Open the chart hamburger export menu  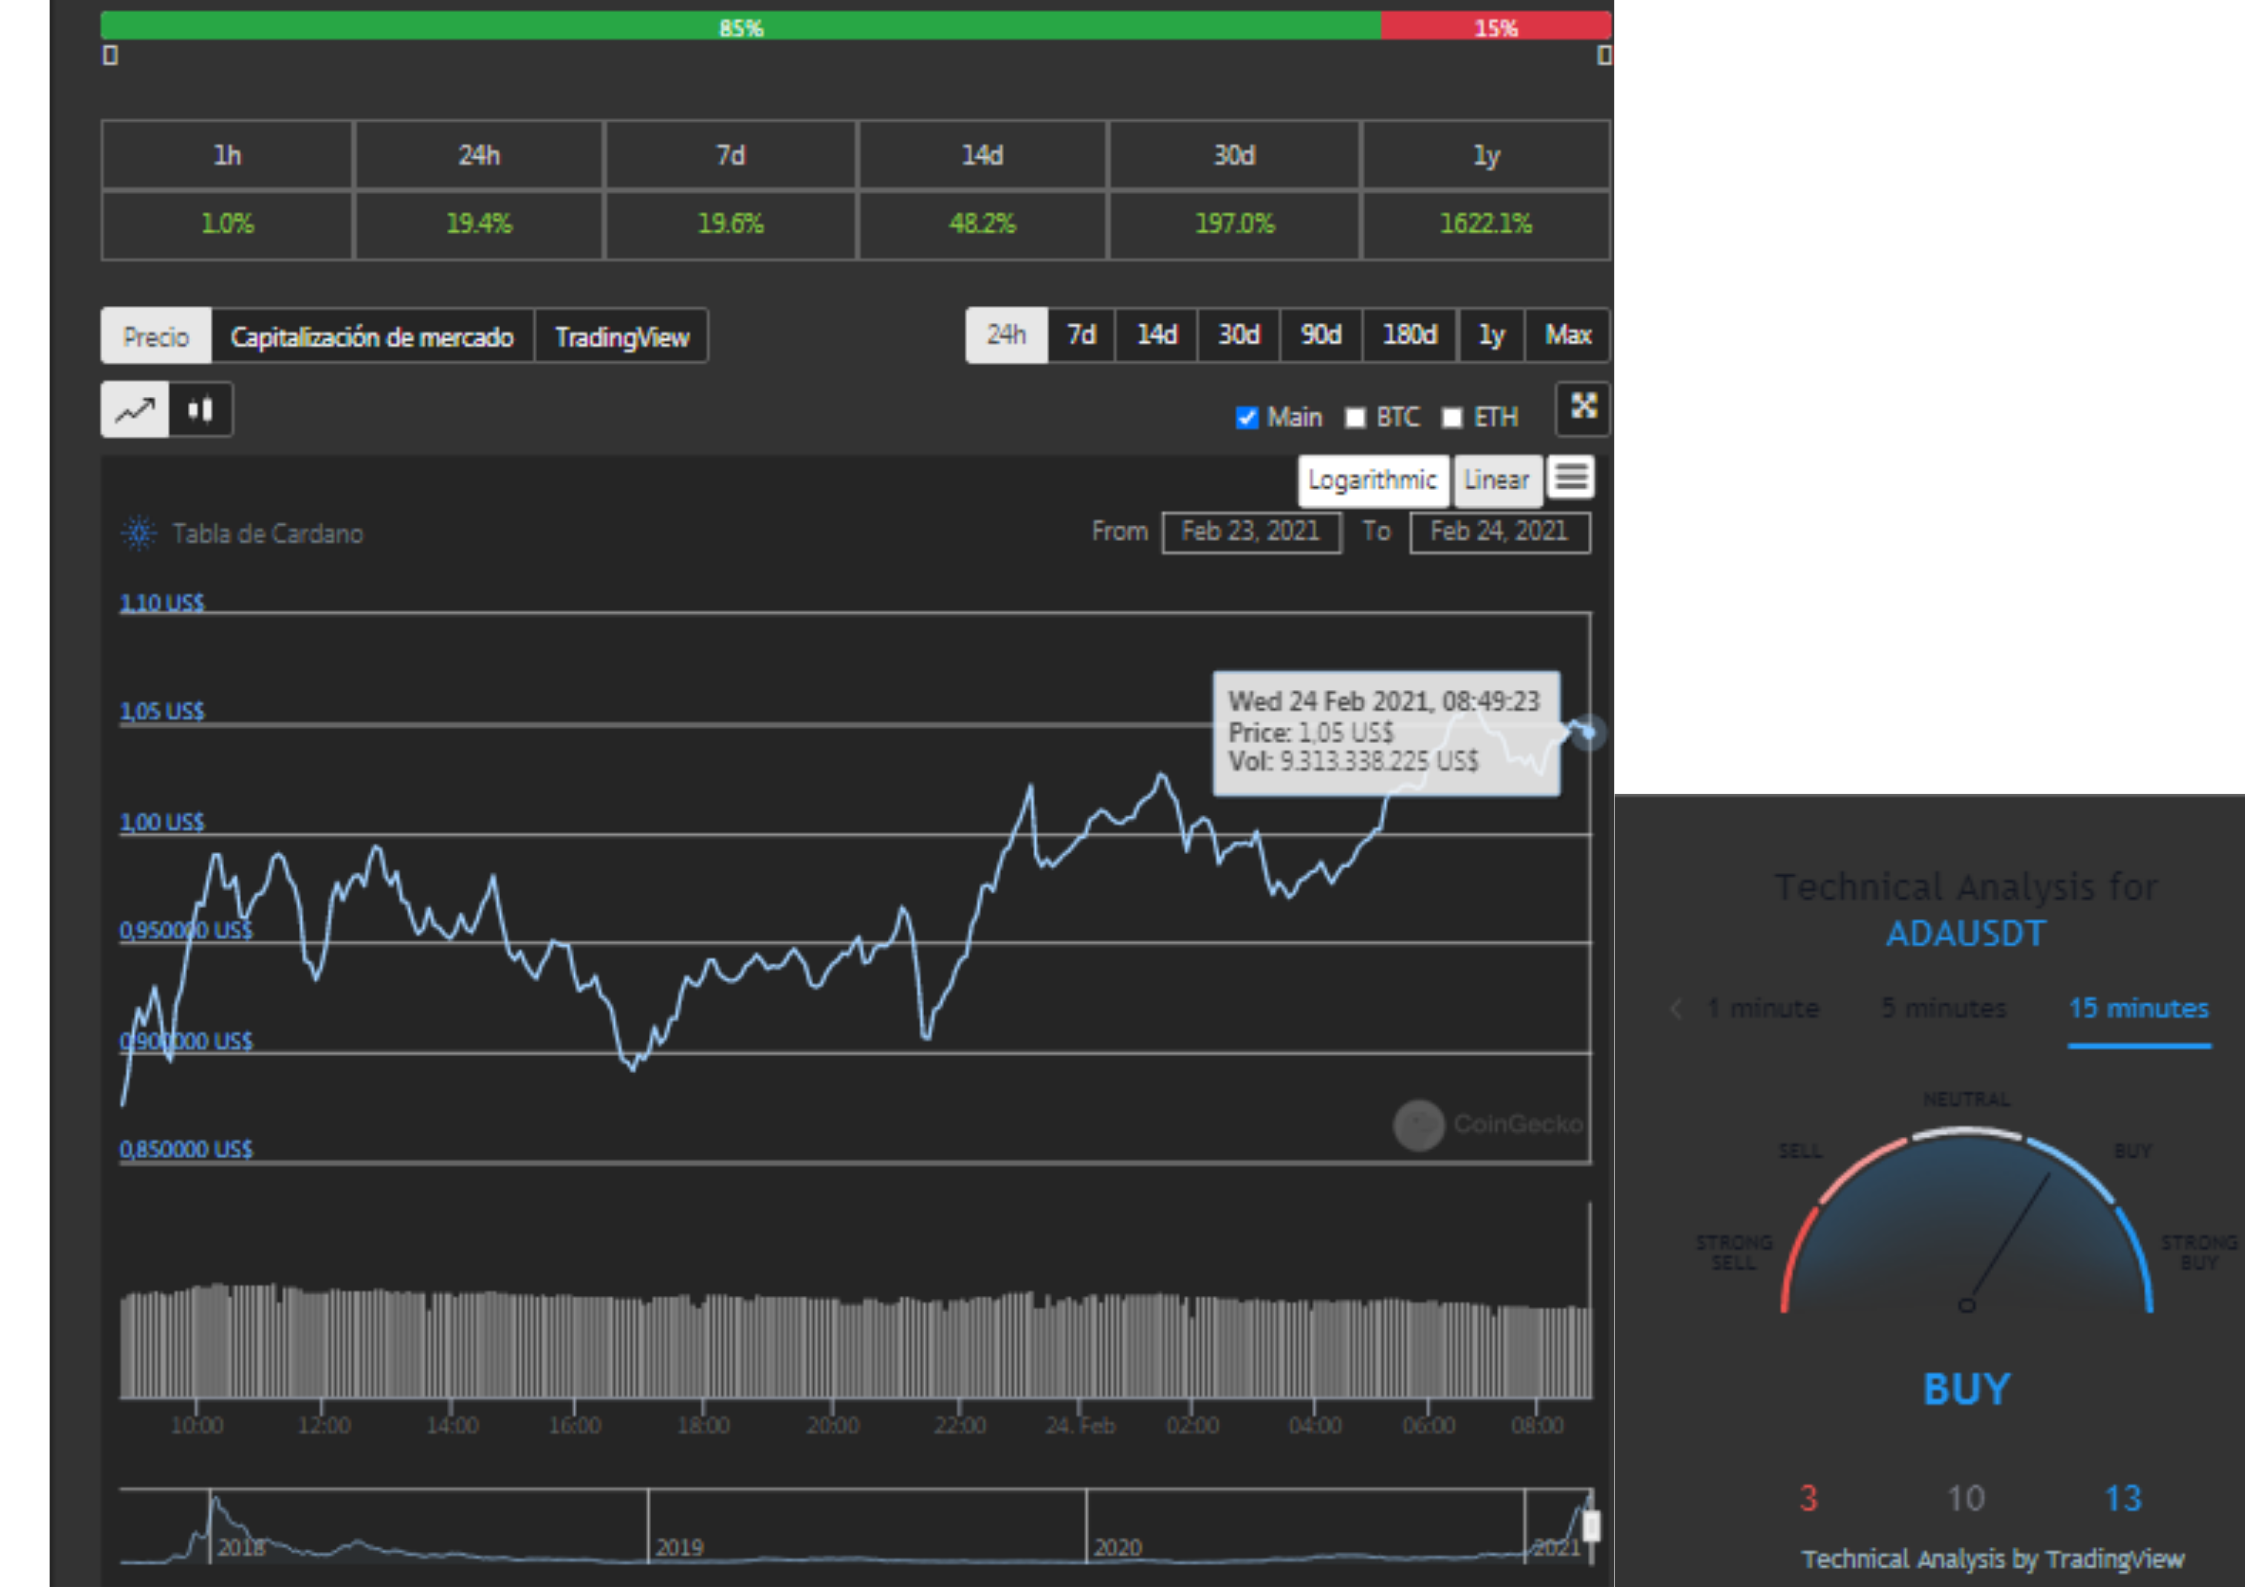pos(1571,478)
